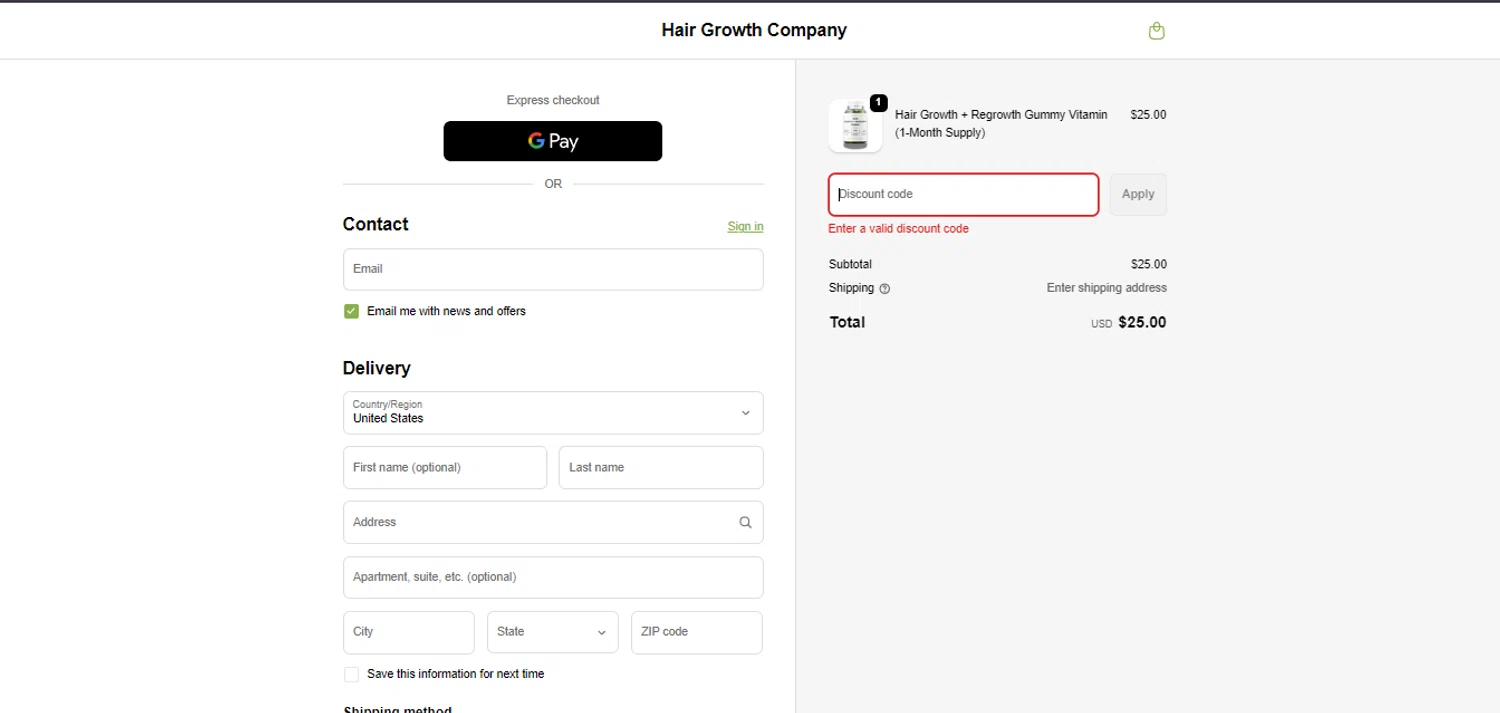Click the Sign in link
1500x713 pixels.
745,227
